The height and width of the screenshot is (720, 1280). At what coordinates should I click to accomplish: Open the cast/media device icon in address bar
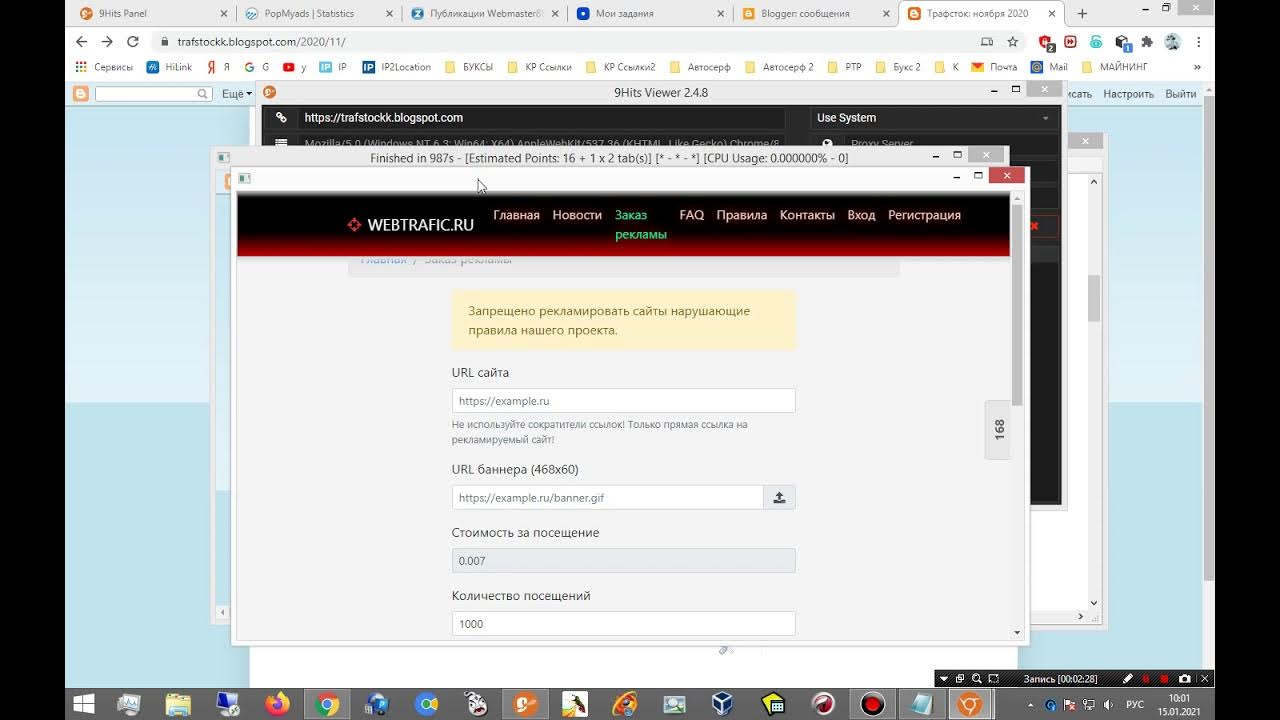pyautogui.click(x=987, y=42)
